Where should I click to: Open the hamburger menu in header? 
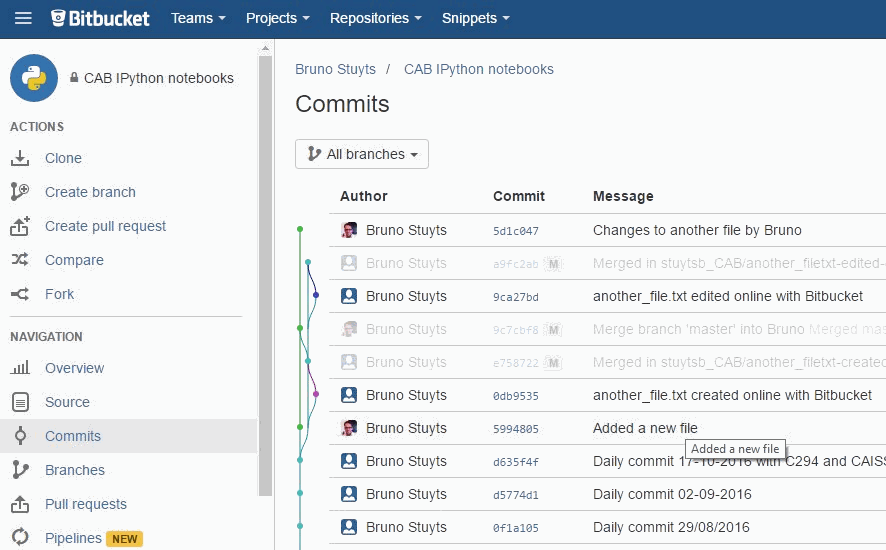23,18
